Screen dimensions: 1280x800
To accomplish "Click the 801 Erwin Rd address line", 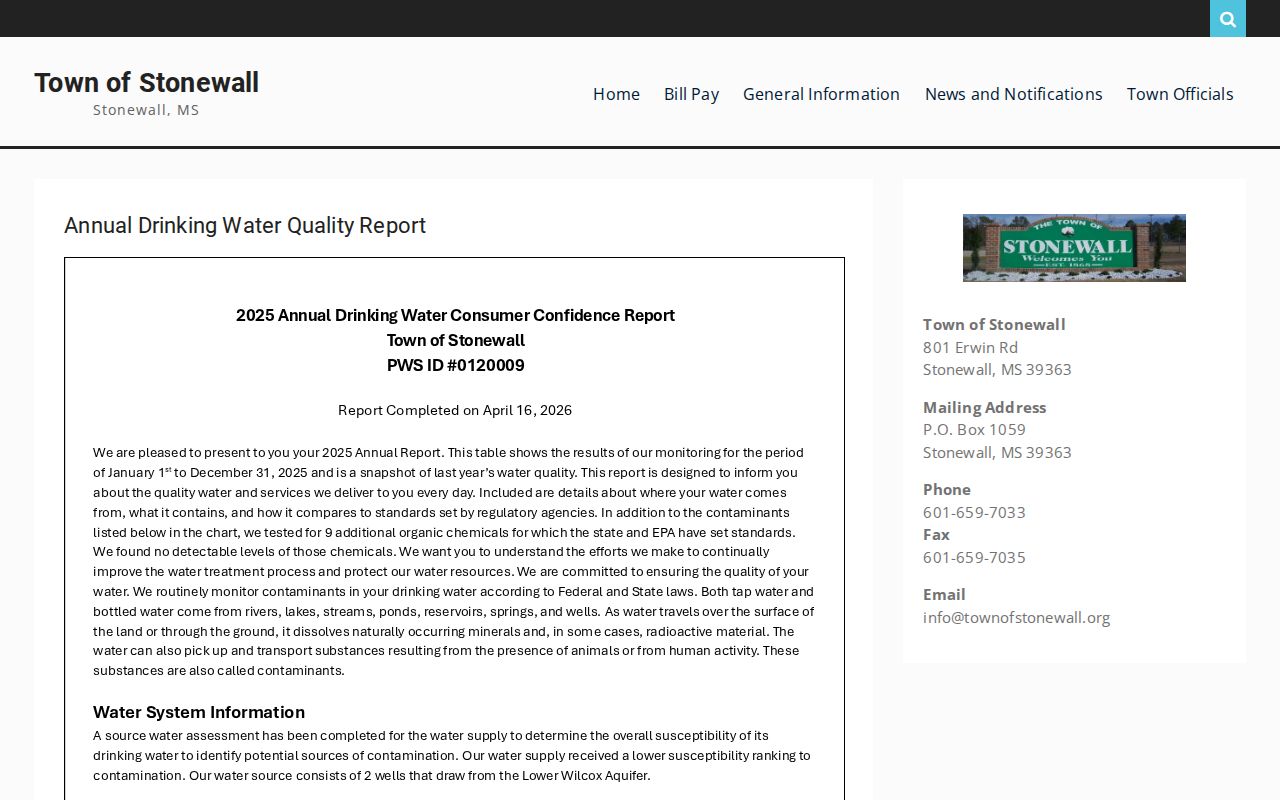I will pos(970,347).
